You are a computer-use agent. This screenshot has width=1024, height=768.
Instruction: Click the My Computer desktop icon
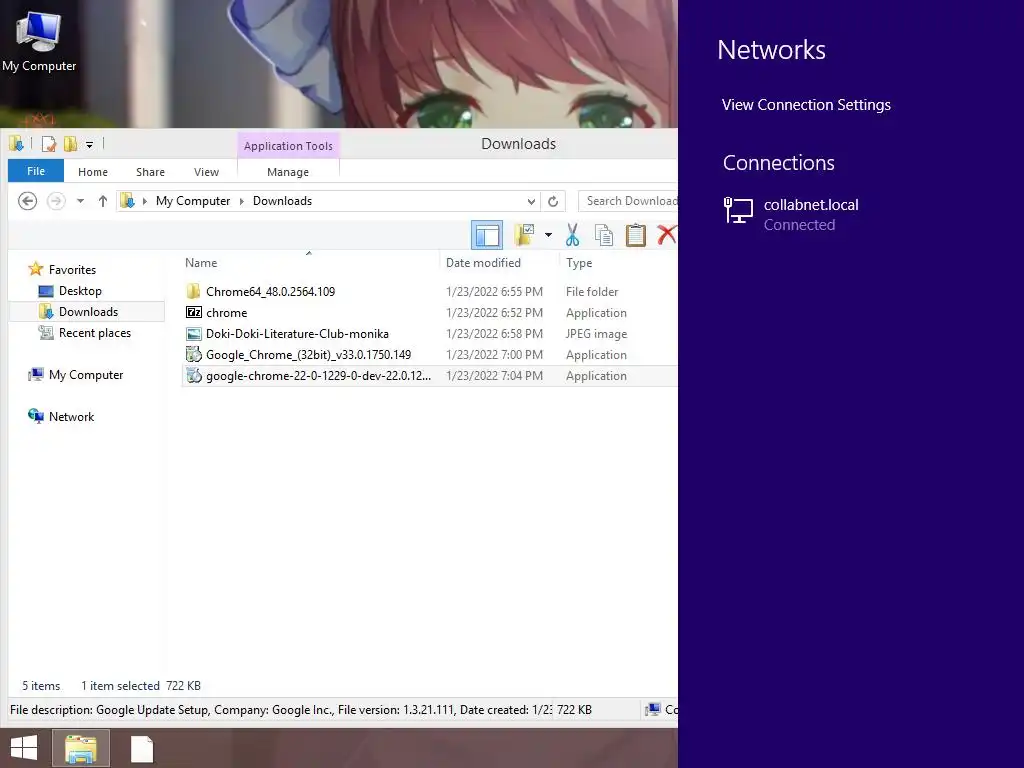point(39,40)
